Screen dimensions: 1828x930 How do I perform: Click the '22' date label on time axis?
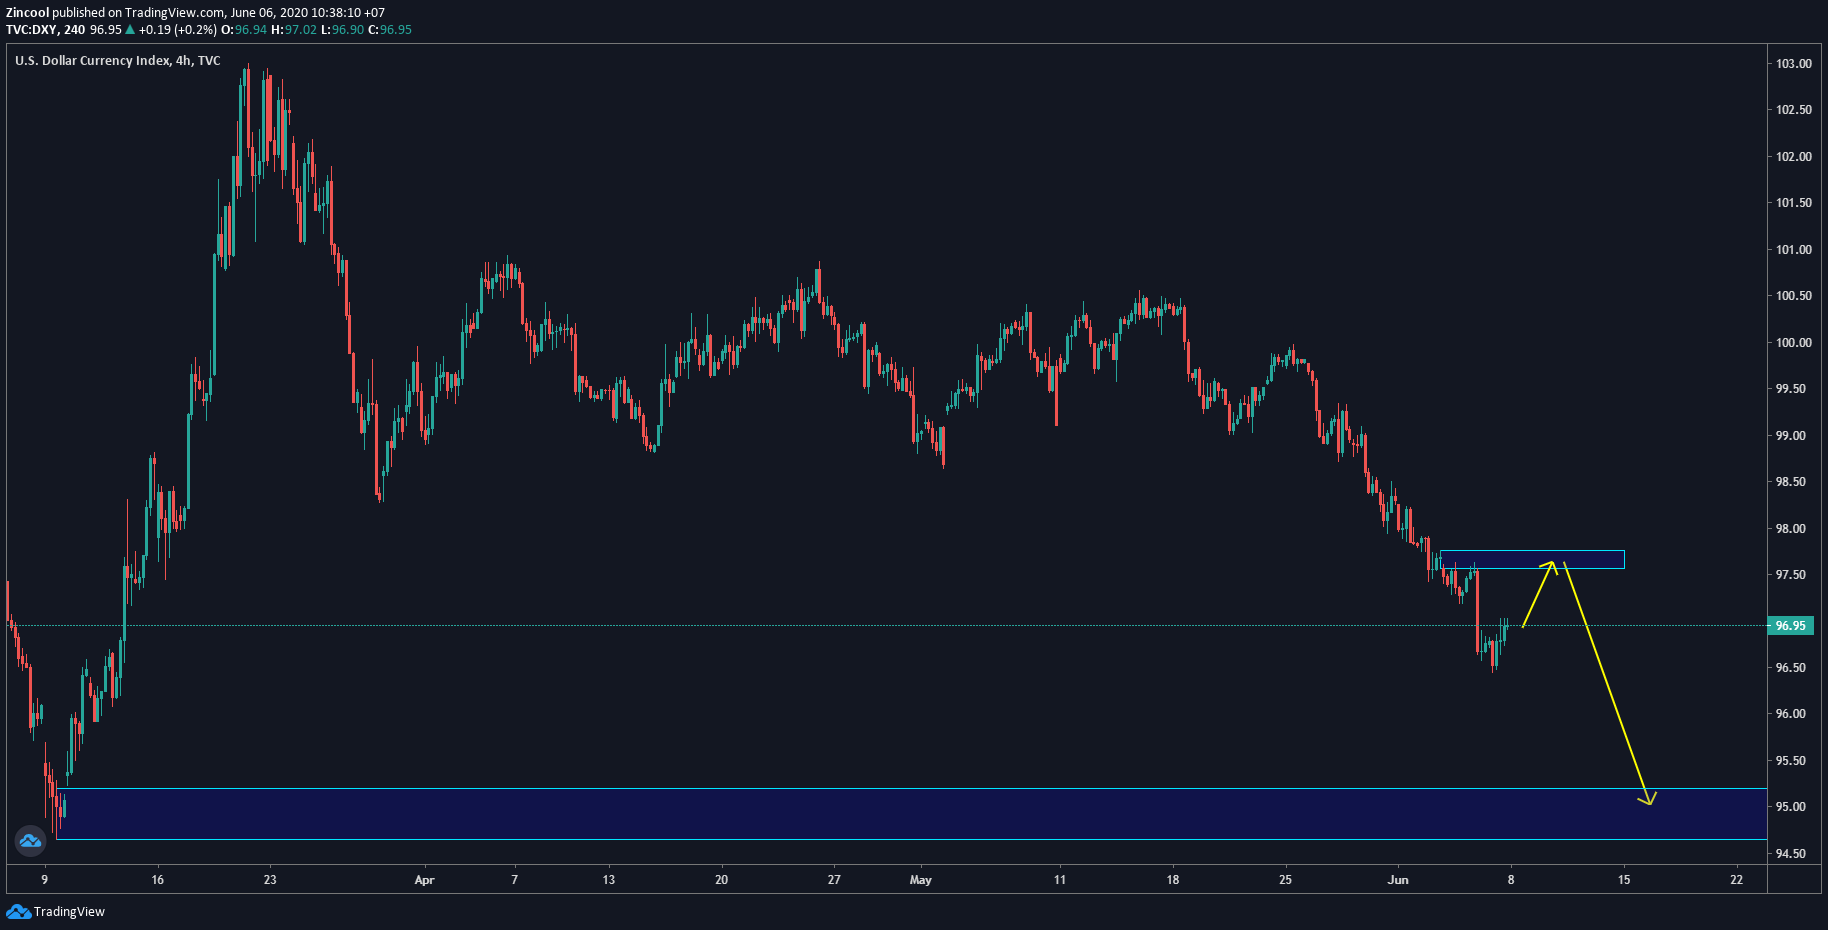pyautogui.click(x=1737, y=880)
